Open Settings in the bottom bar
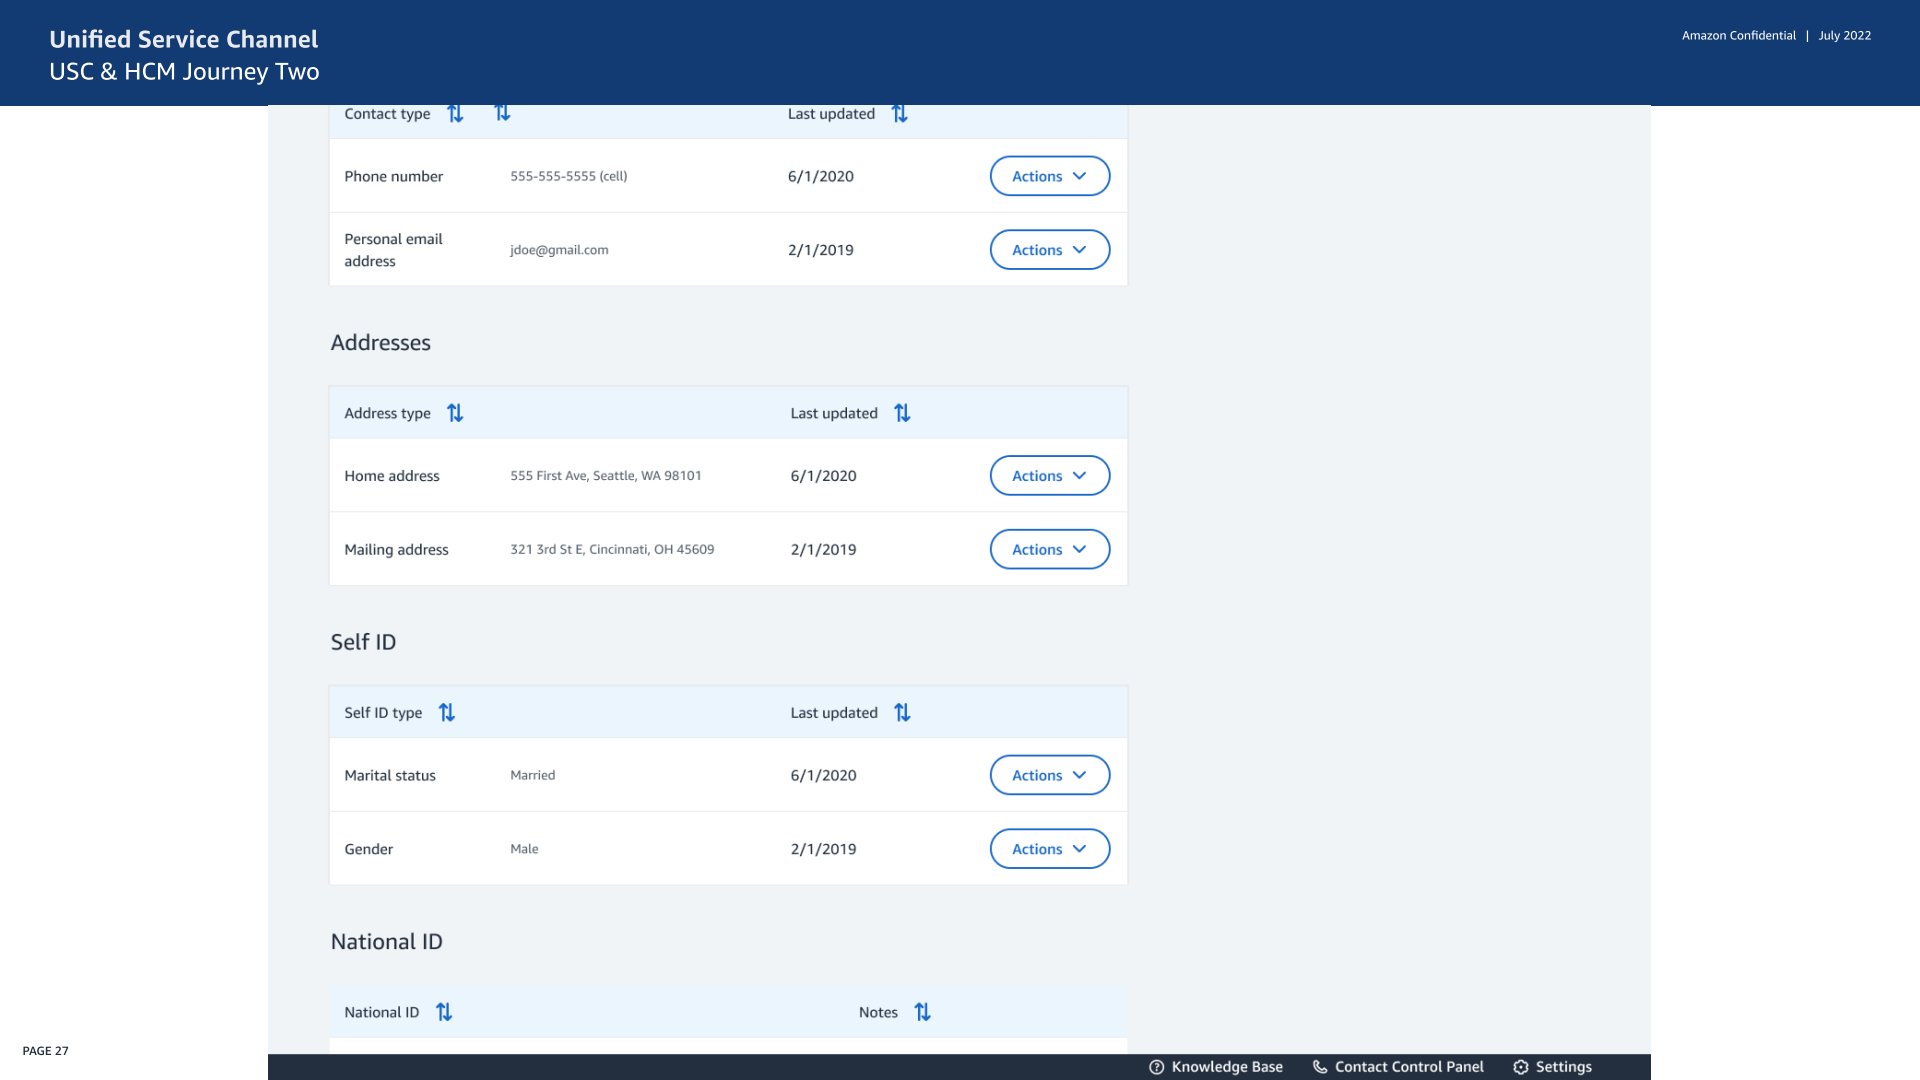Screen dimensions: 1920x1080 (1552, 1067)
